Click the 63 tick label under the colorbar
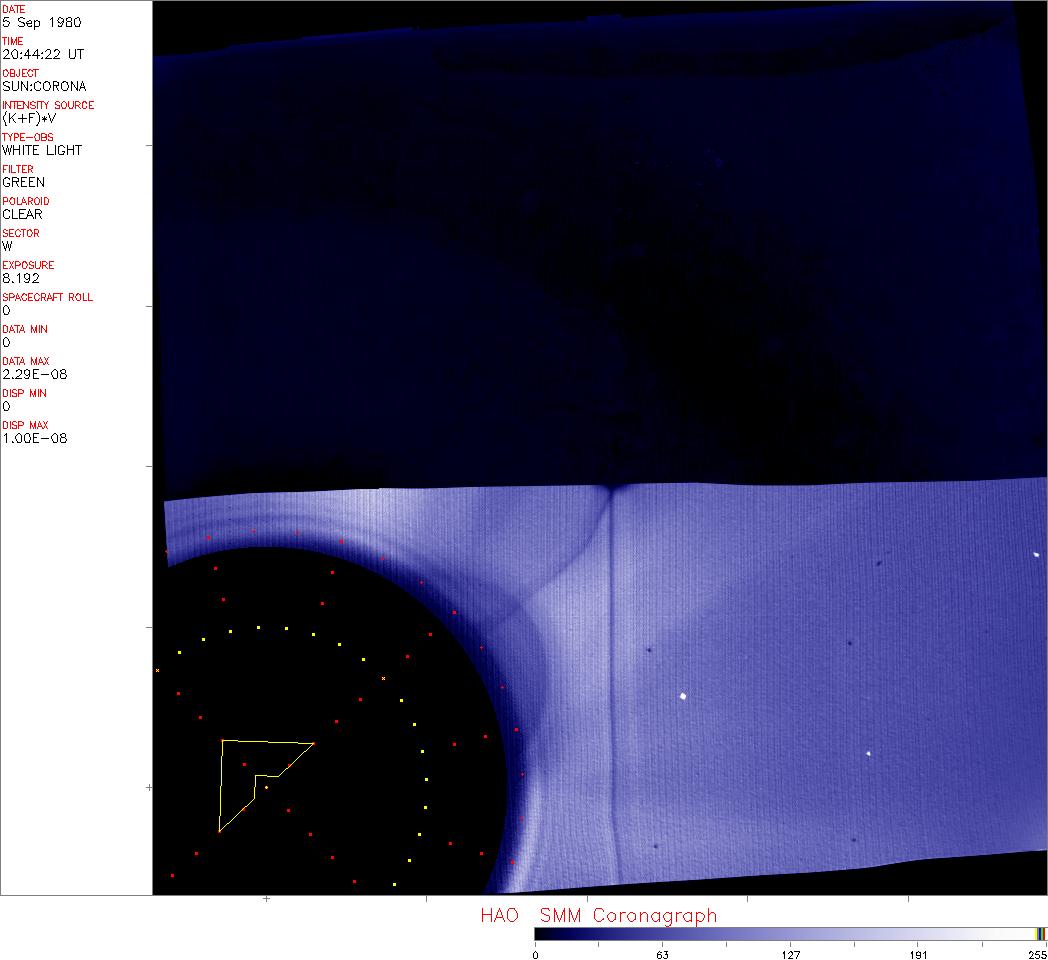Image resolution: width=1048 pixels, height=960 pixels. click(x=662, y=954)
